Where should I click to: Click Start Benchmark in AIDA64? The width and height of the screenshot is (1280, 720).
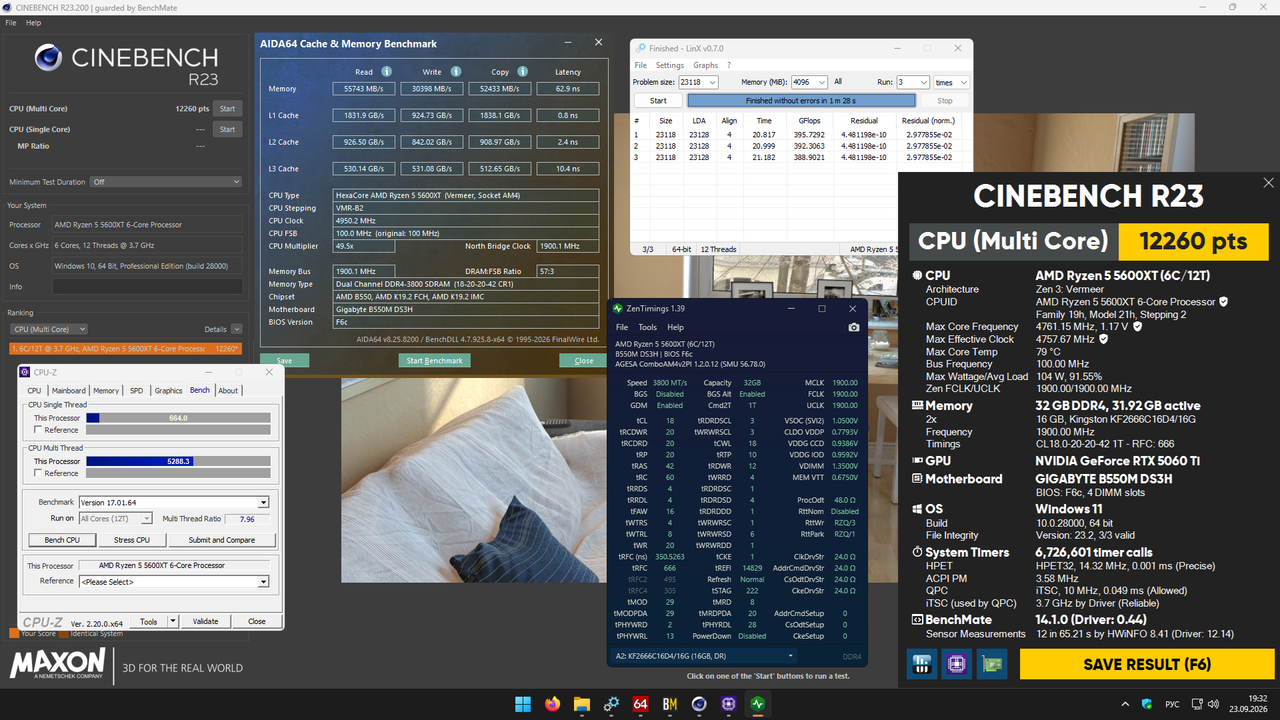click(435, 360)
